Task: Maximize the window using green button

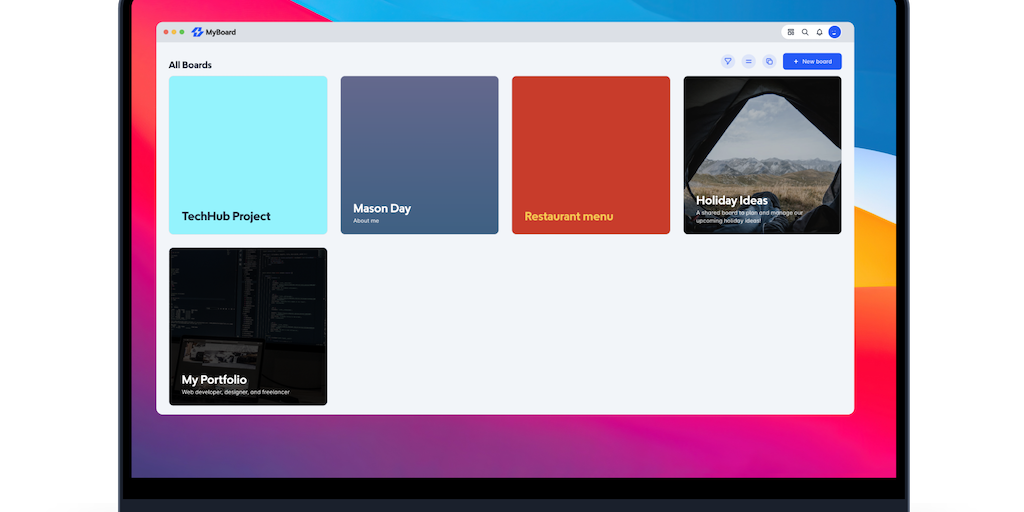Action: click(182, 32)
